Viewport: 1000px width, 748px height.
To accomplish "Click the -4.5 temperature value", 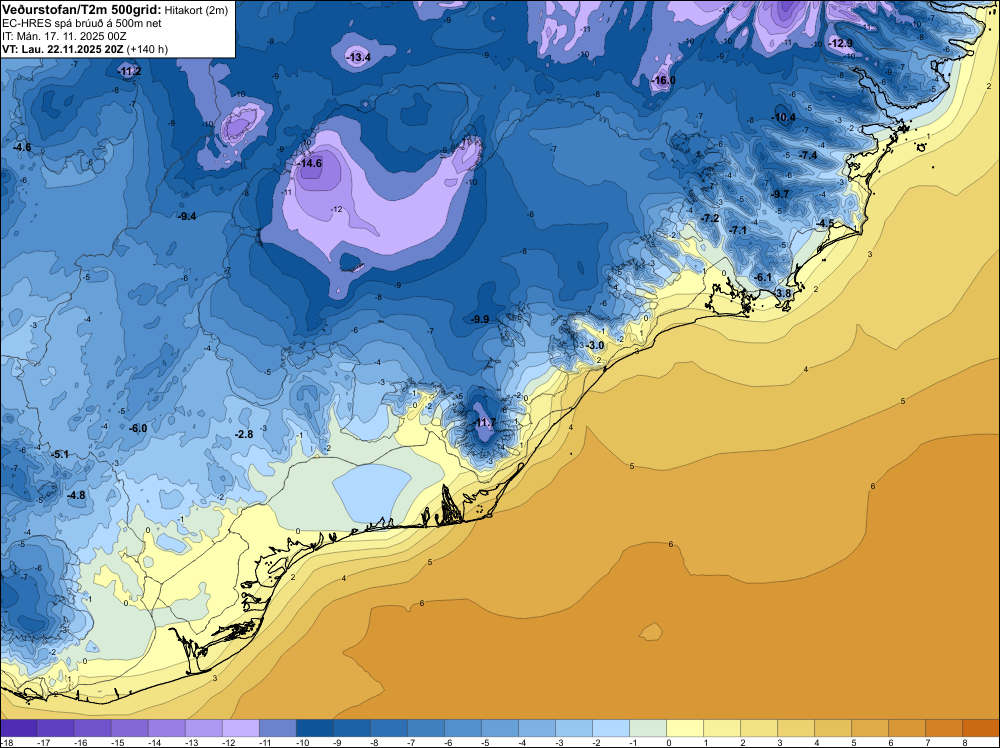I will tap(825, 223).
